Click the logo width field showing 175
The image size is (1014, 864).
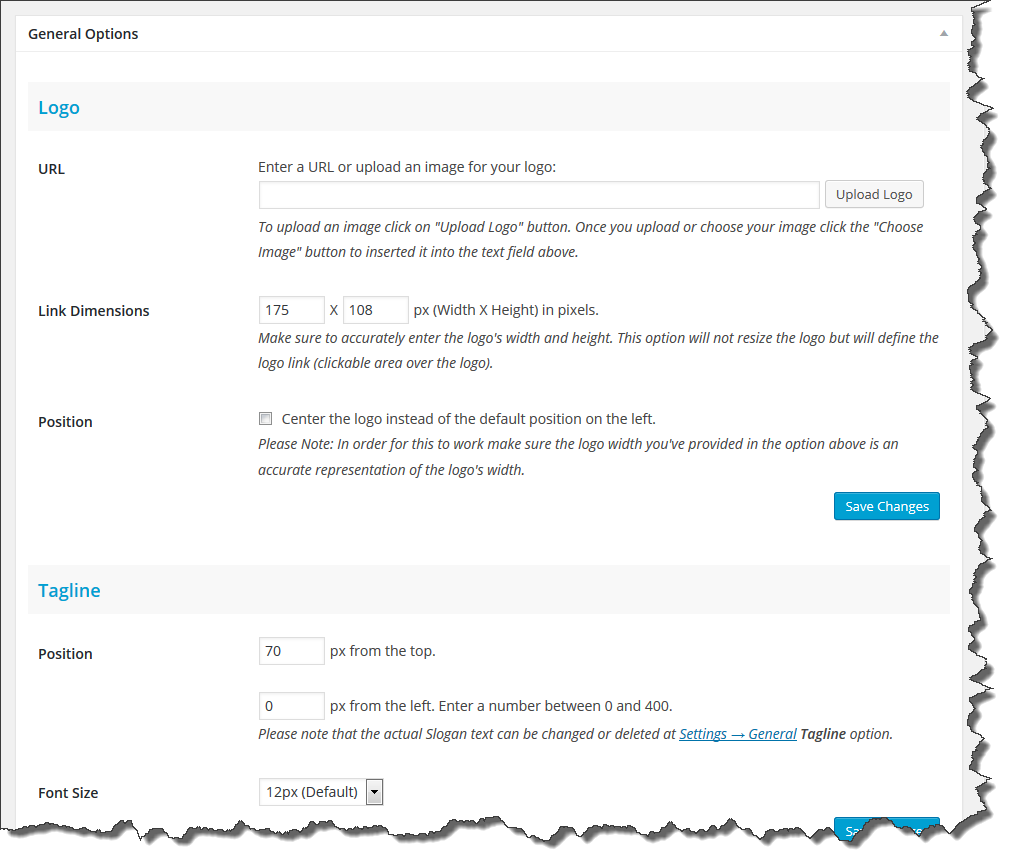pyautogui.click(x=291, y=310)
